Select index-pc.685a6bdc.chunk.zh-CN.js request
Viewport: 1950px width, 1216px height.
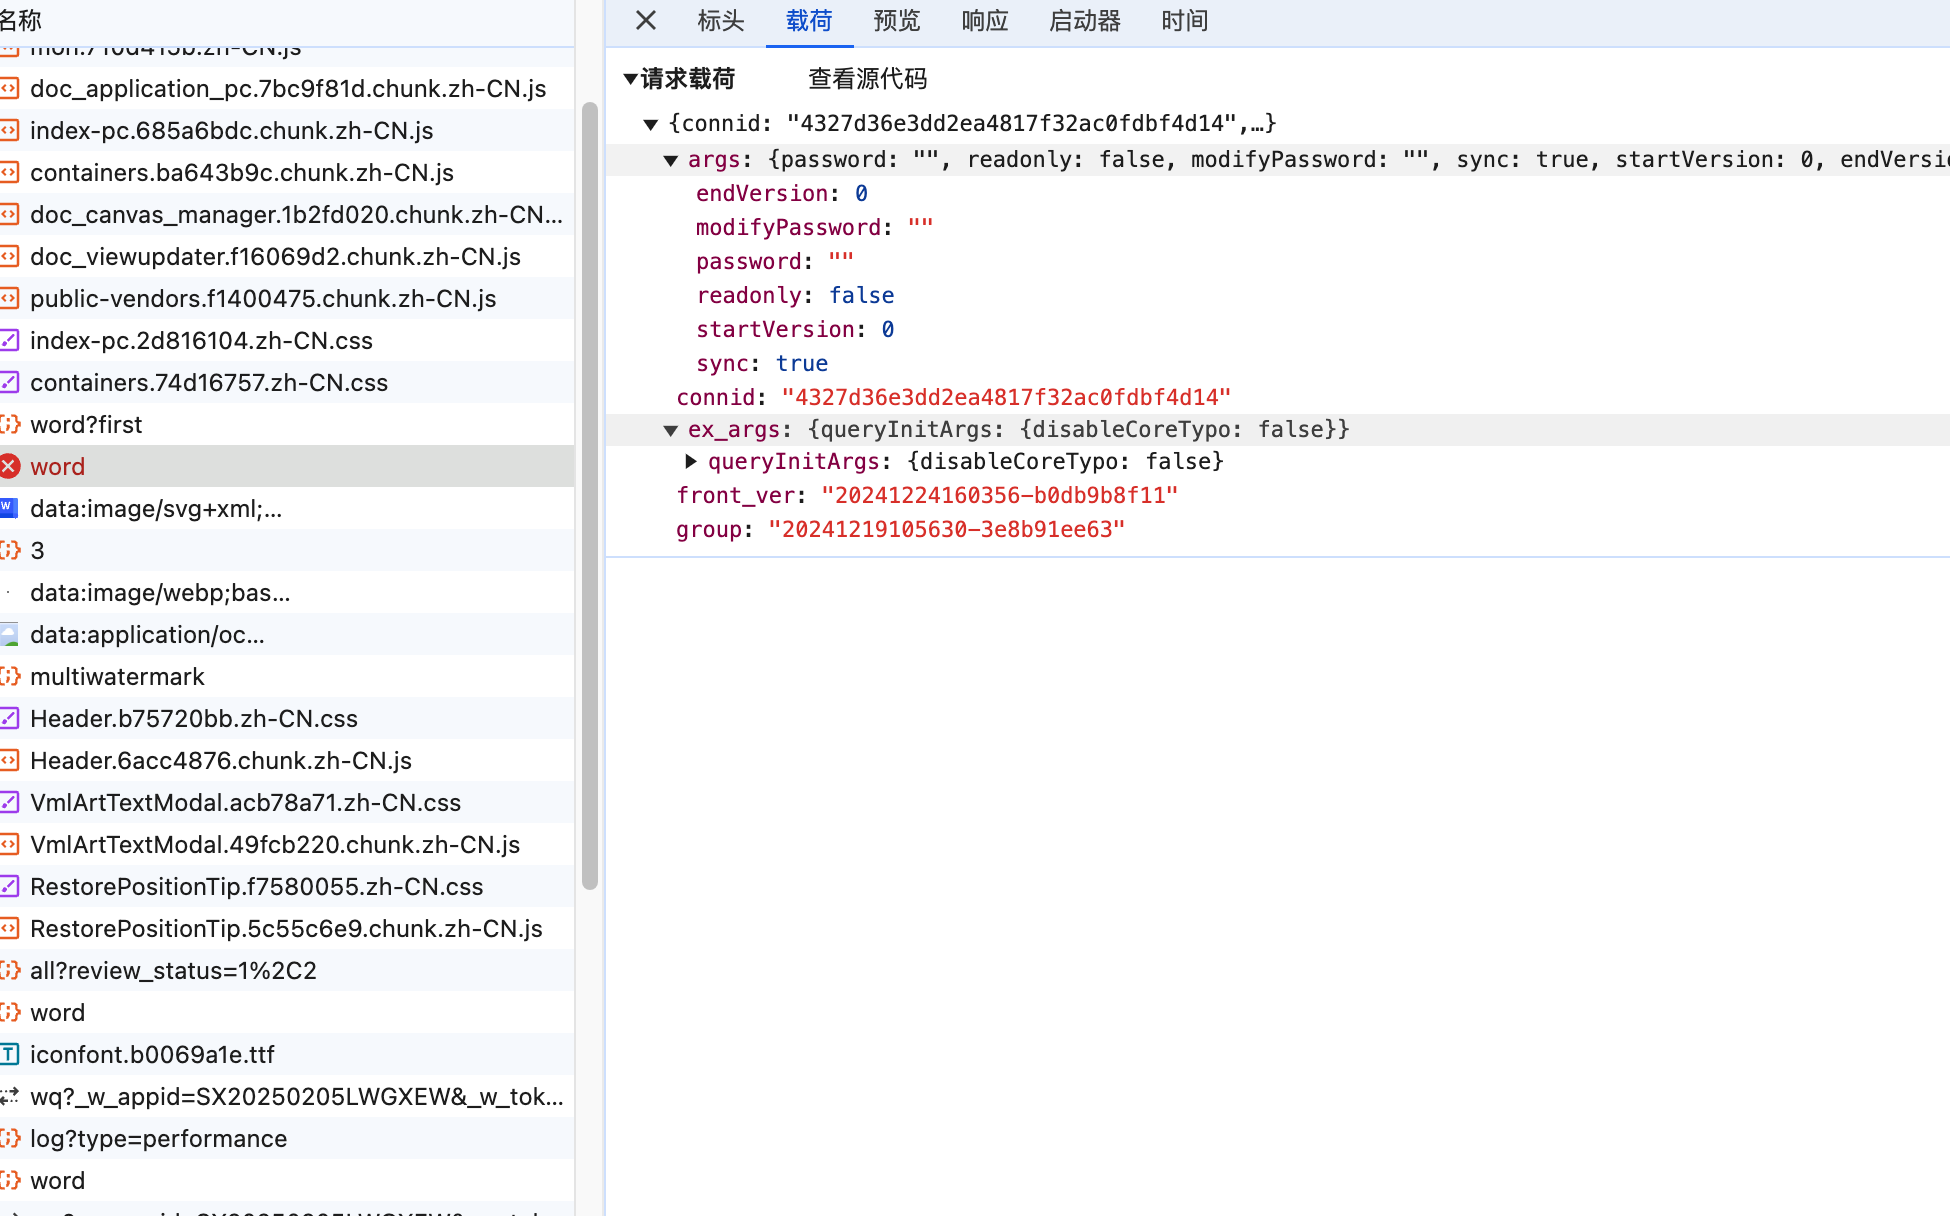click(287, 130)
